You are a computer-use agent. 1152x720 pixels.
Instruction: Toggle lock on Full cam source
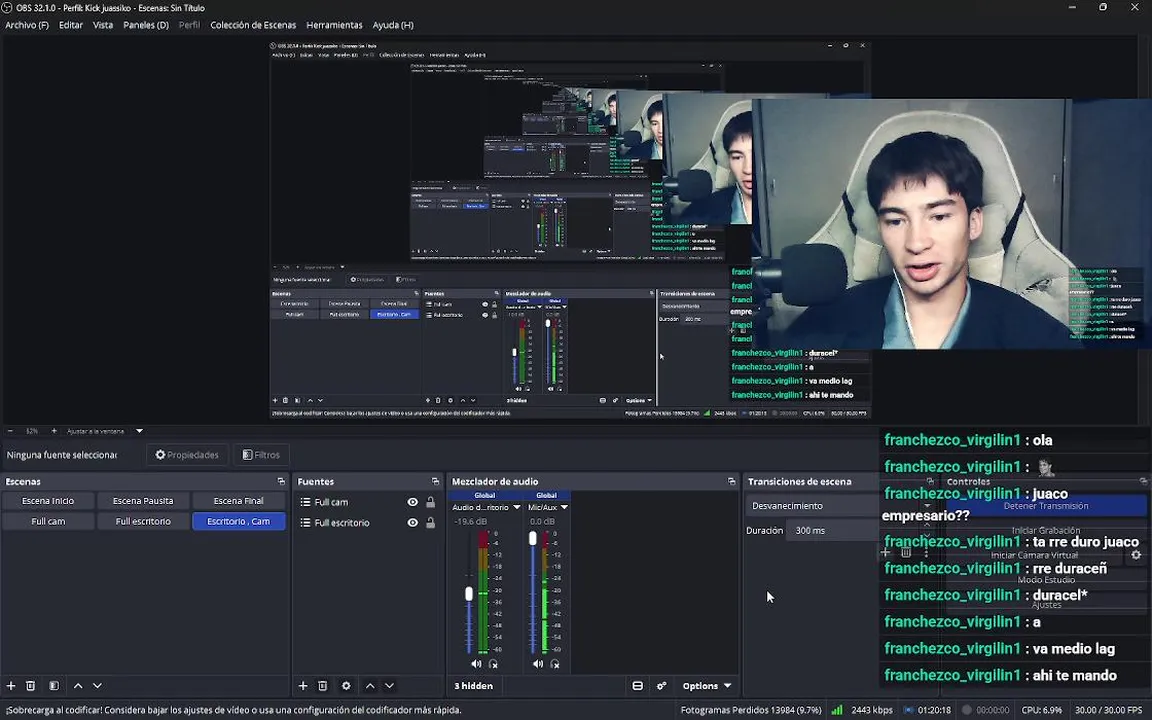[x=431, y=502]
